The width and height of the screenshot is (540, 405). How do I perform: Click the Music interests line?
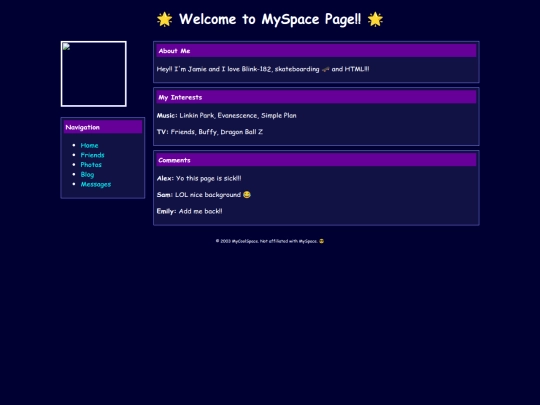[226, 116]
